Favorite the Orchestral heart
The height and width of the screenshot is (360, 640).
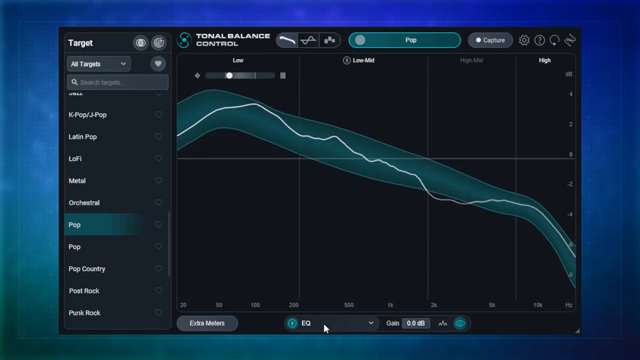[158, 202]
